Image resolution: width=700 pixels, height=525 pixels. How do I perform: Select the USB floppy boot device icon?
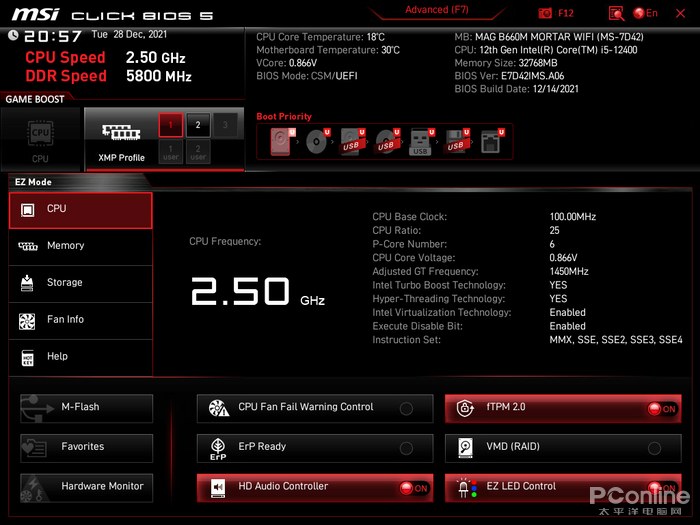point(457,142)
